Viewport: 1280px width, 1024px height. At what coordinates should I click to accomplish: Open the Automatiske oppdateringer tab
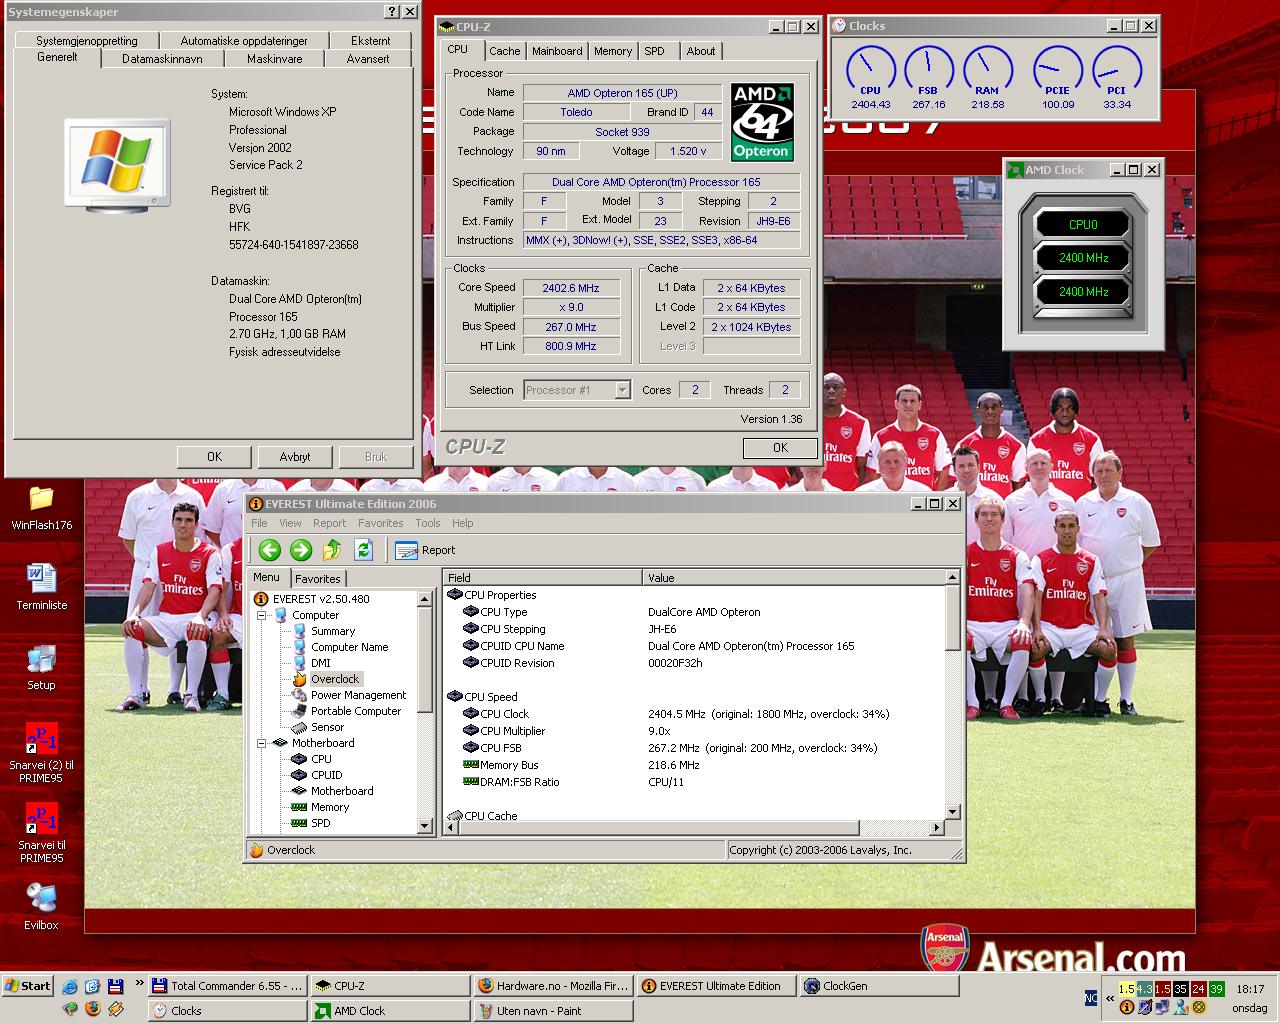tap(244, 41)
